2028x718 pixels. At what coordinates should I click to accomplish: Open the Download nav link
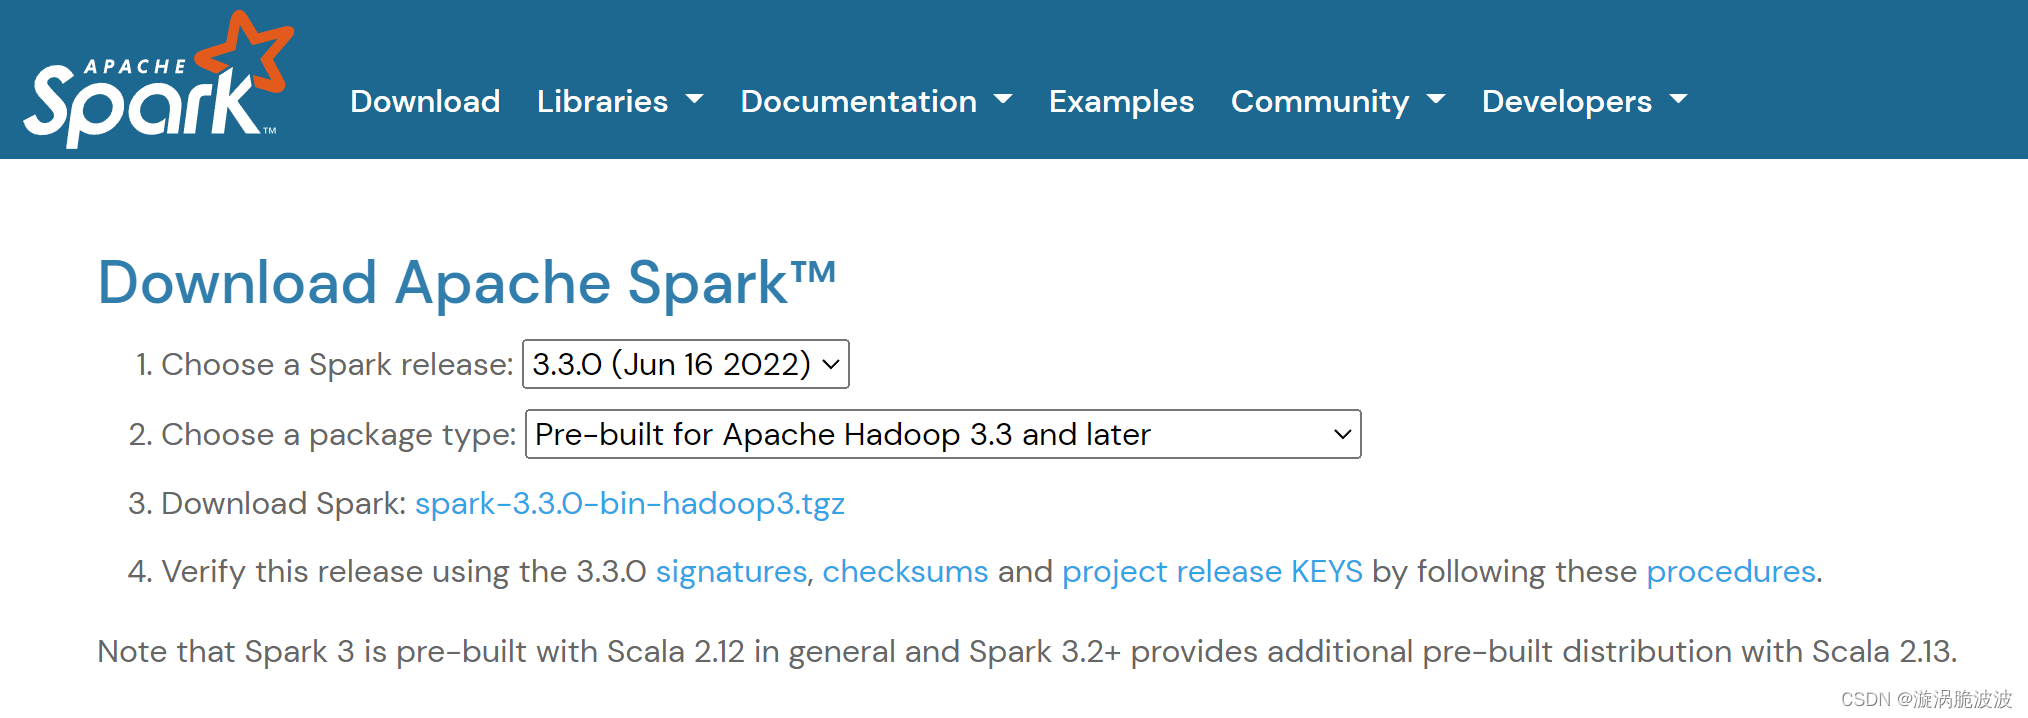coord(425,101)
